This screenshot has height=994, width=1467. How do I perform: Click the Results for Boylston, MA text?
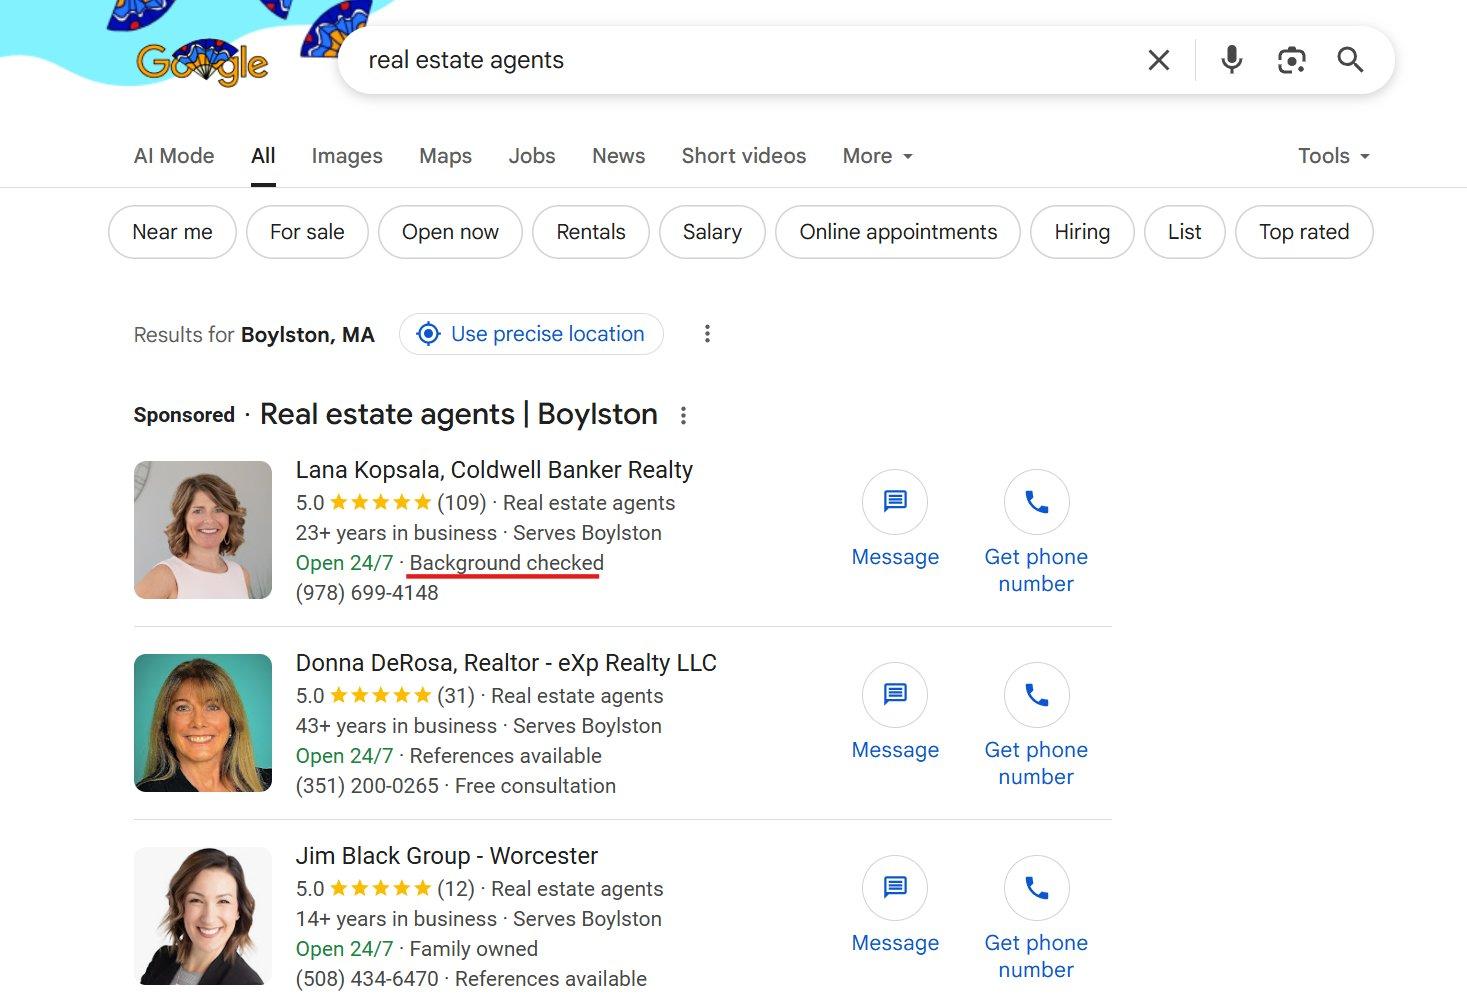point(254,335)
